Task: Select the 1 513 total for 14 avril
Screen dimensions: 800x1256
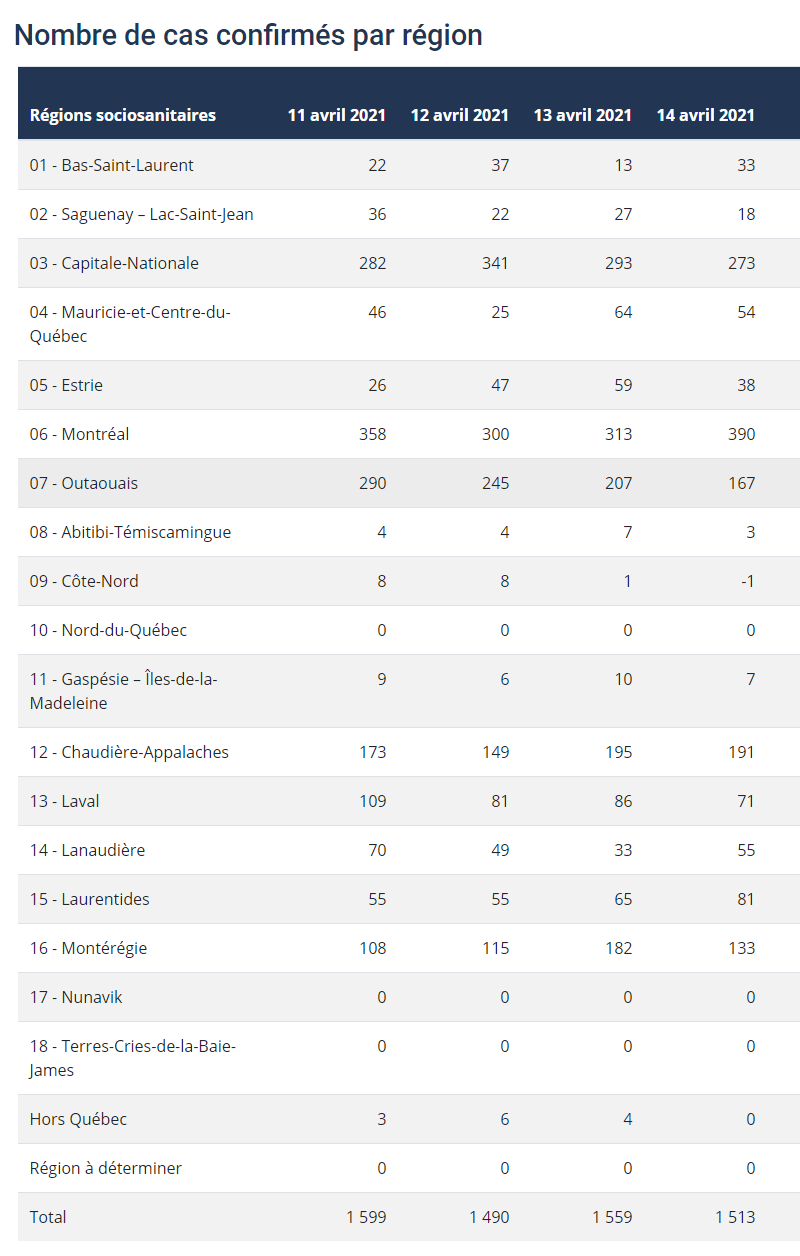Action: 735,1217
